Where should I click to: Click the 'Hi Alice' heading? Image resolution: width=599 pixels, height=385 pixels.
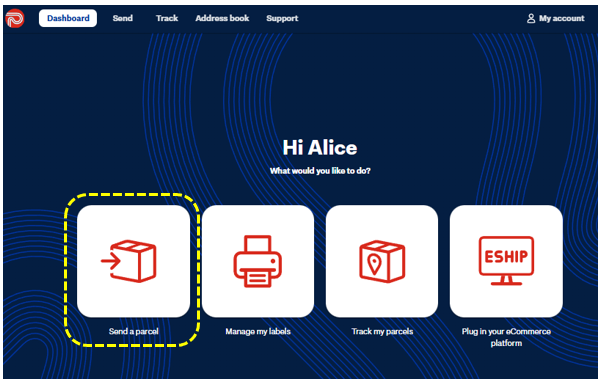click(x=320, y=147)
